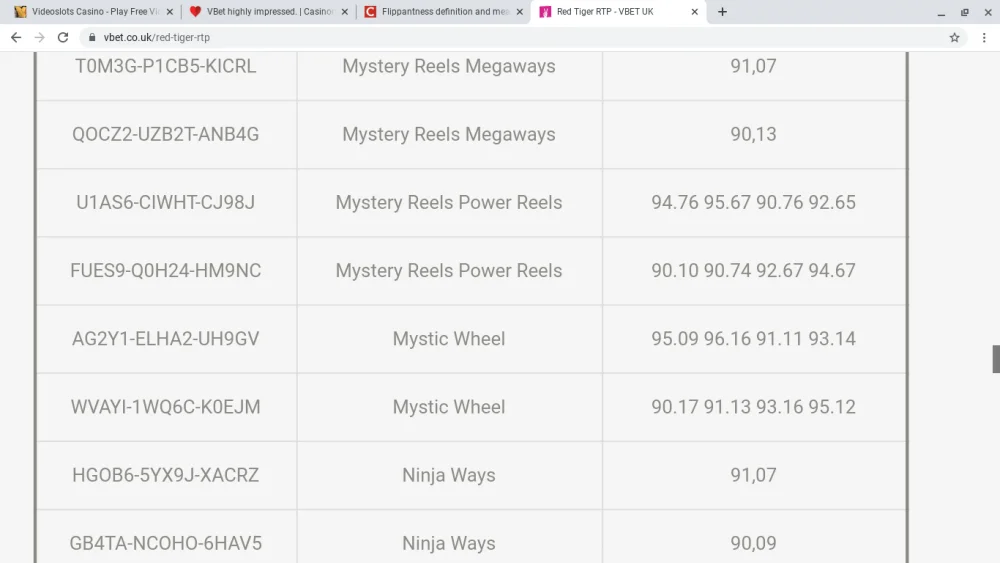
Task: Click Ninja Ways in the GB4TA row
Action: click(x=448, y=544)
